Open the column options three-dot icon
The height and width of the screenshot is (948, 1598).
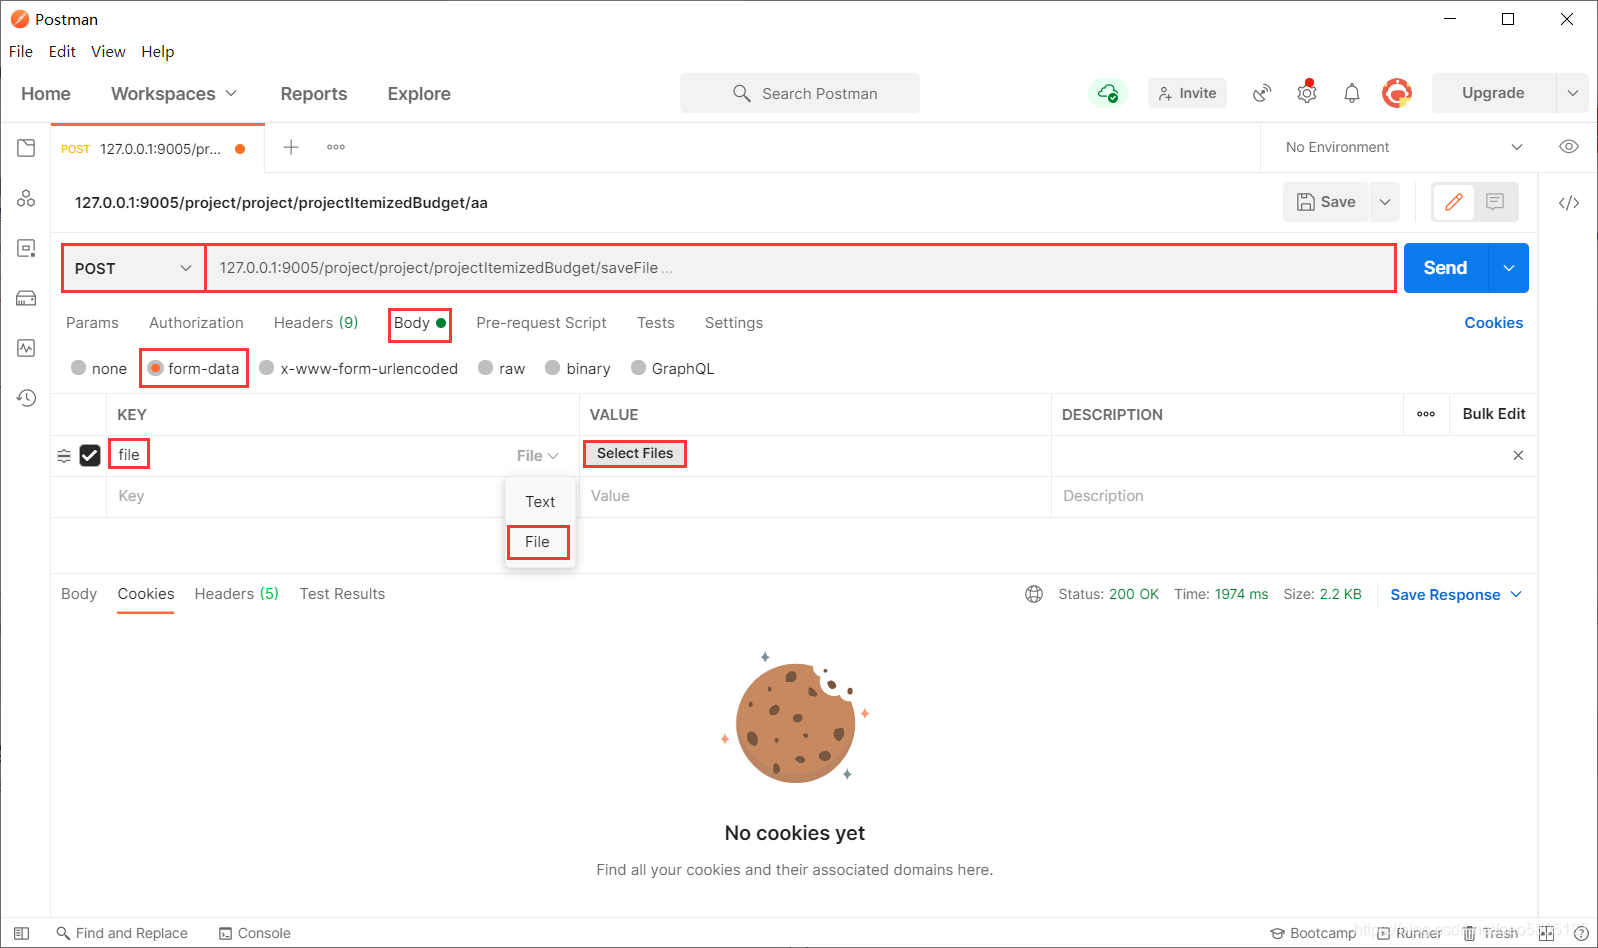pos(1426,414)
